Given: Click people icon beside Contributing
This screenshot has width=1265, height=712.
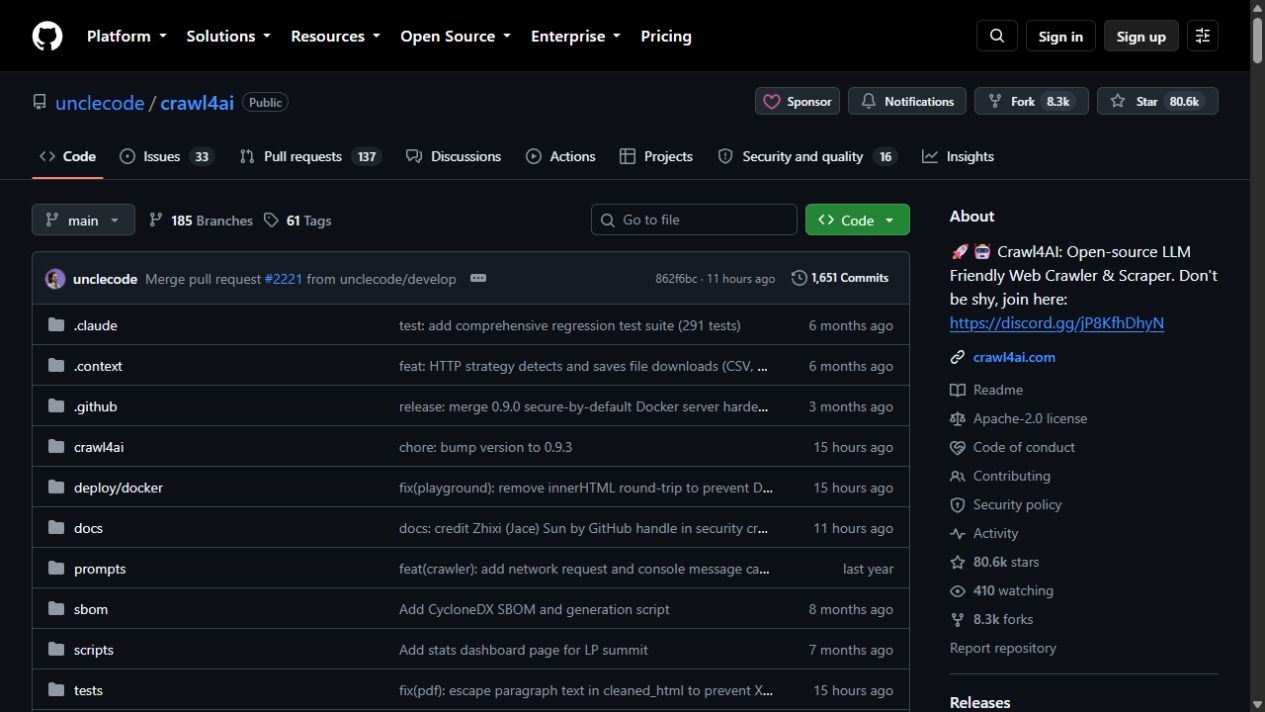Looking at the screenshot, I should tap(957, 476).
